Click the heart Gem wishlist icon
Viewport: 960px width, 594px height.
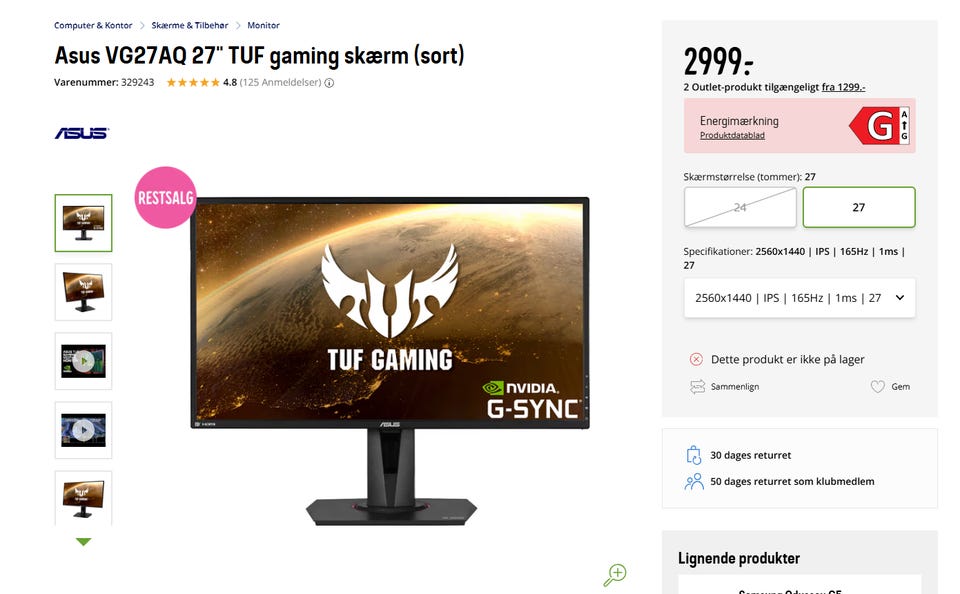877,386
